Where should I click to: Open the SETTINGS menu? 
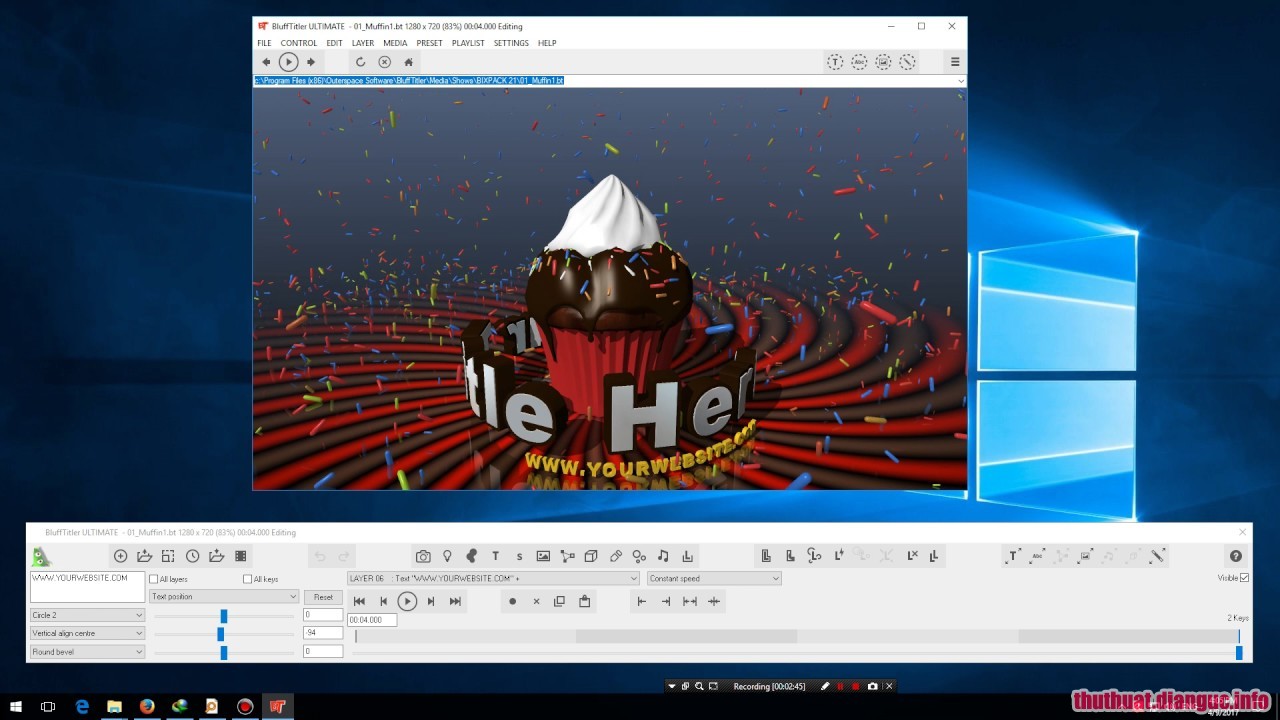pyautogui.click(x=511, y=43)
